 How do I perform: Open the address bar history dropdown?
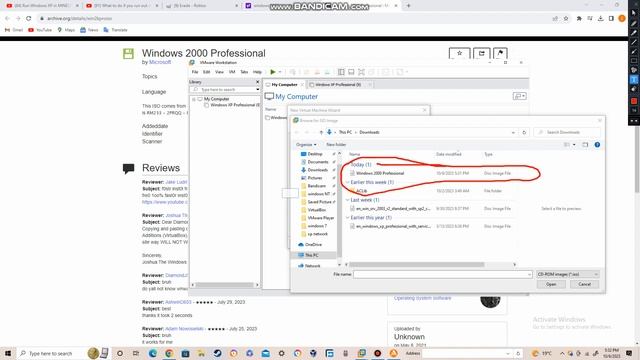[x=513, y=132]
